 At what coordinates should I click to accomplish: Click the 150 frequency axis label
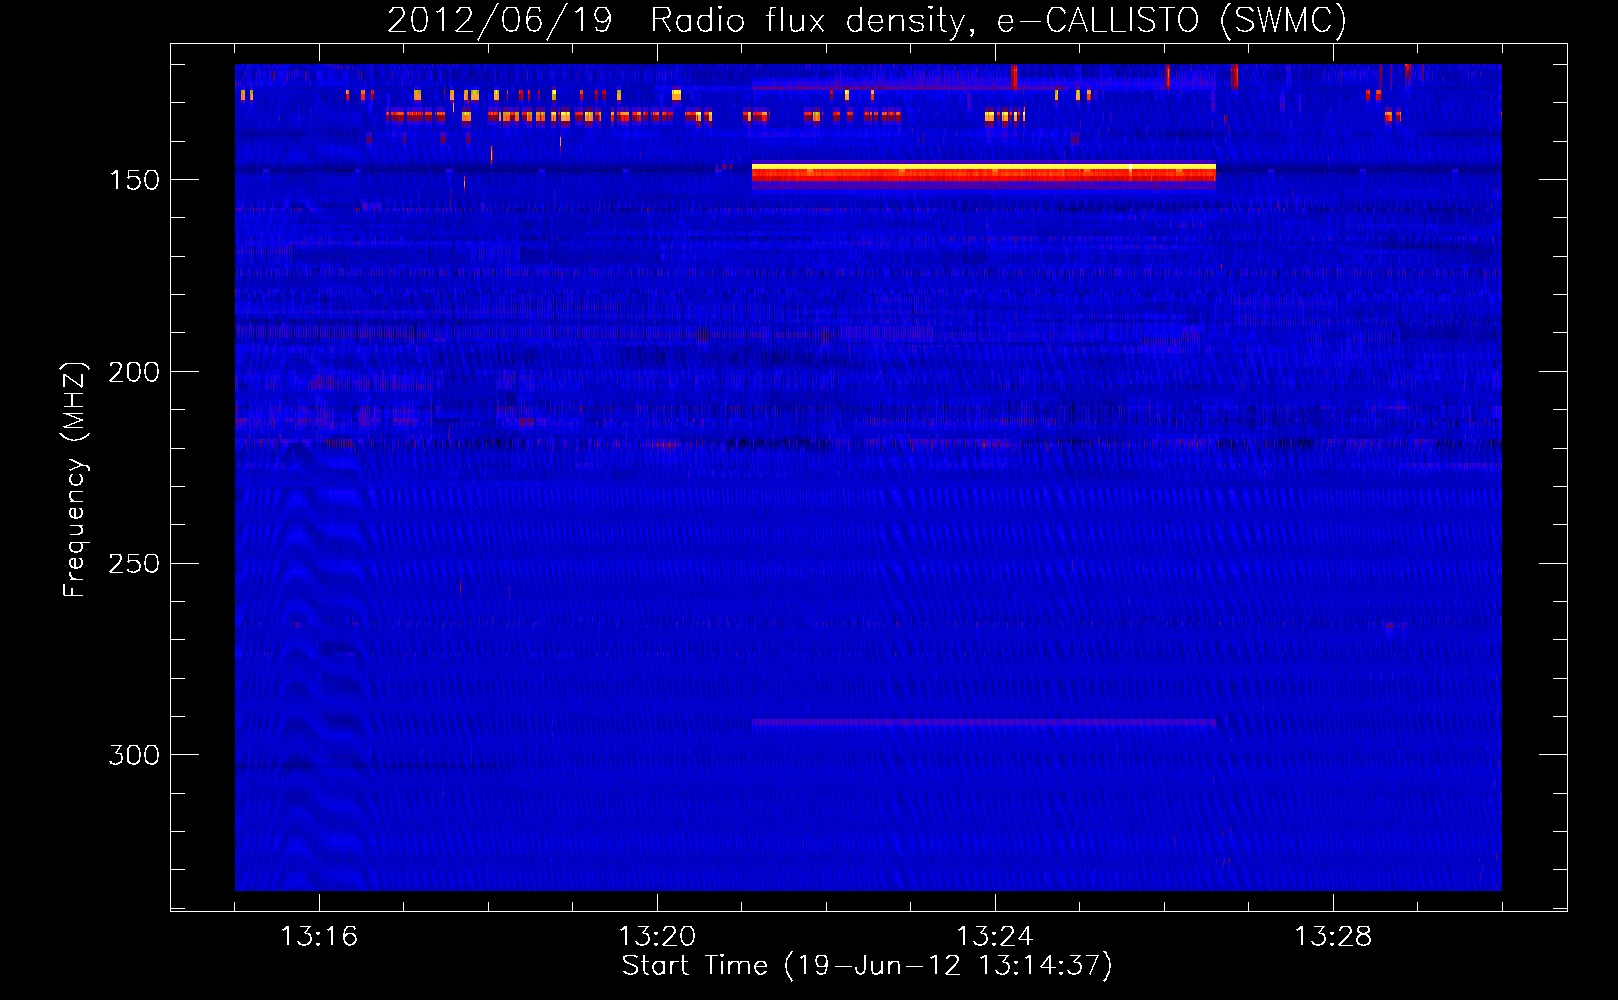tap(134, 180)
